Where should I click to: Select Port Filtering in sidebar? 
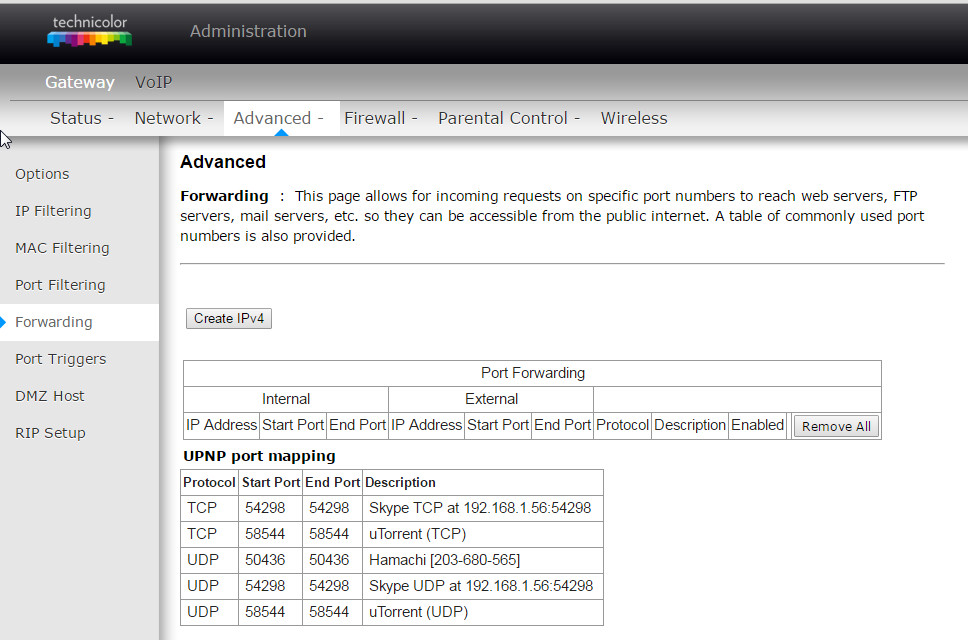(60, 285)
